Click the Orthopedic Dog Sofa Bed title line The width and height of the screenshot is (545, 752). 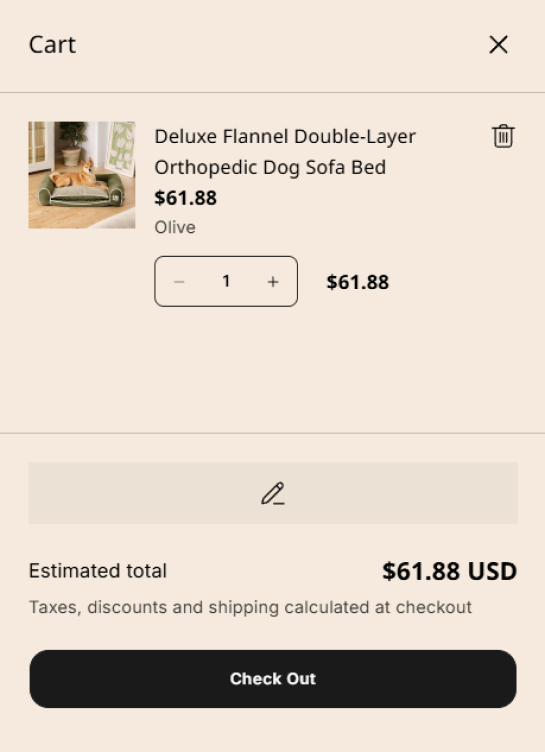pos(270,167)
